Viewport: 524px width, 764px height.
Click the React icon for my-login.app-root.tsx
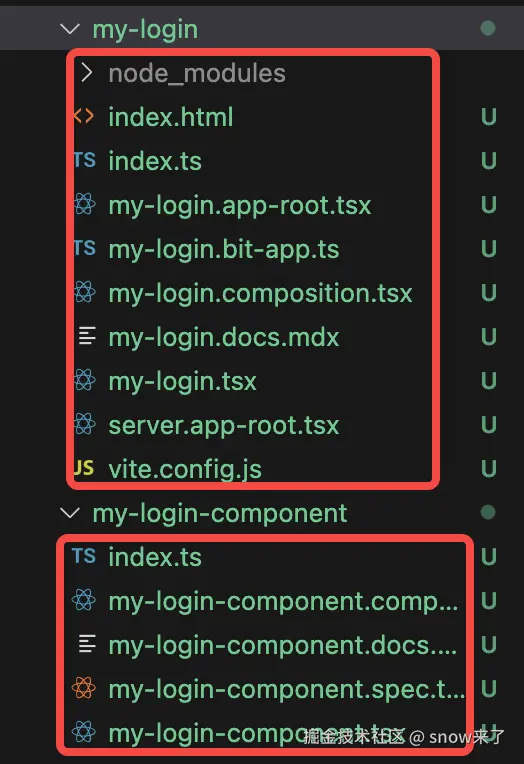(85, 204)
